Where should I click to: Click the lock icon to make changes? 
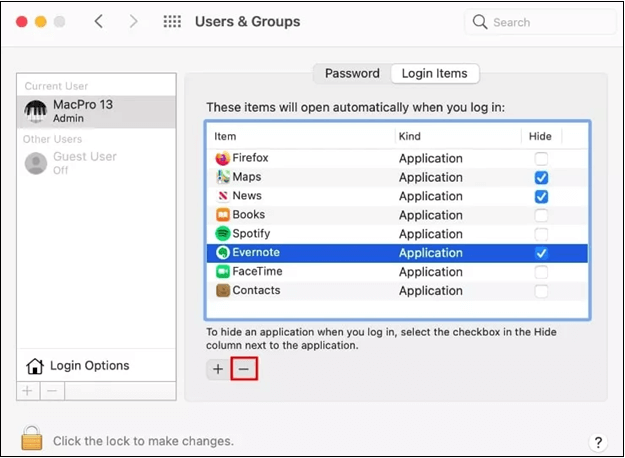[32, 439]
